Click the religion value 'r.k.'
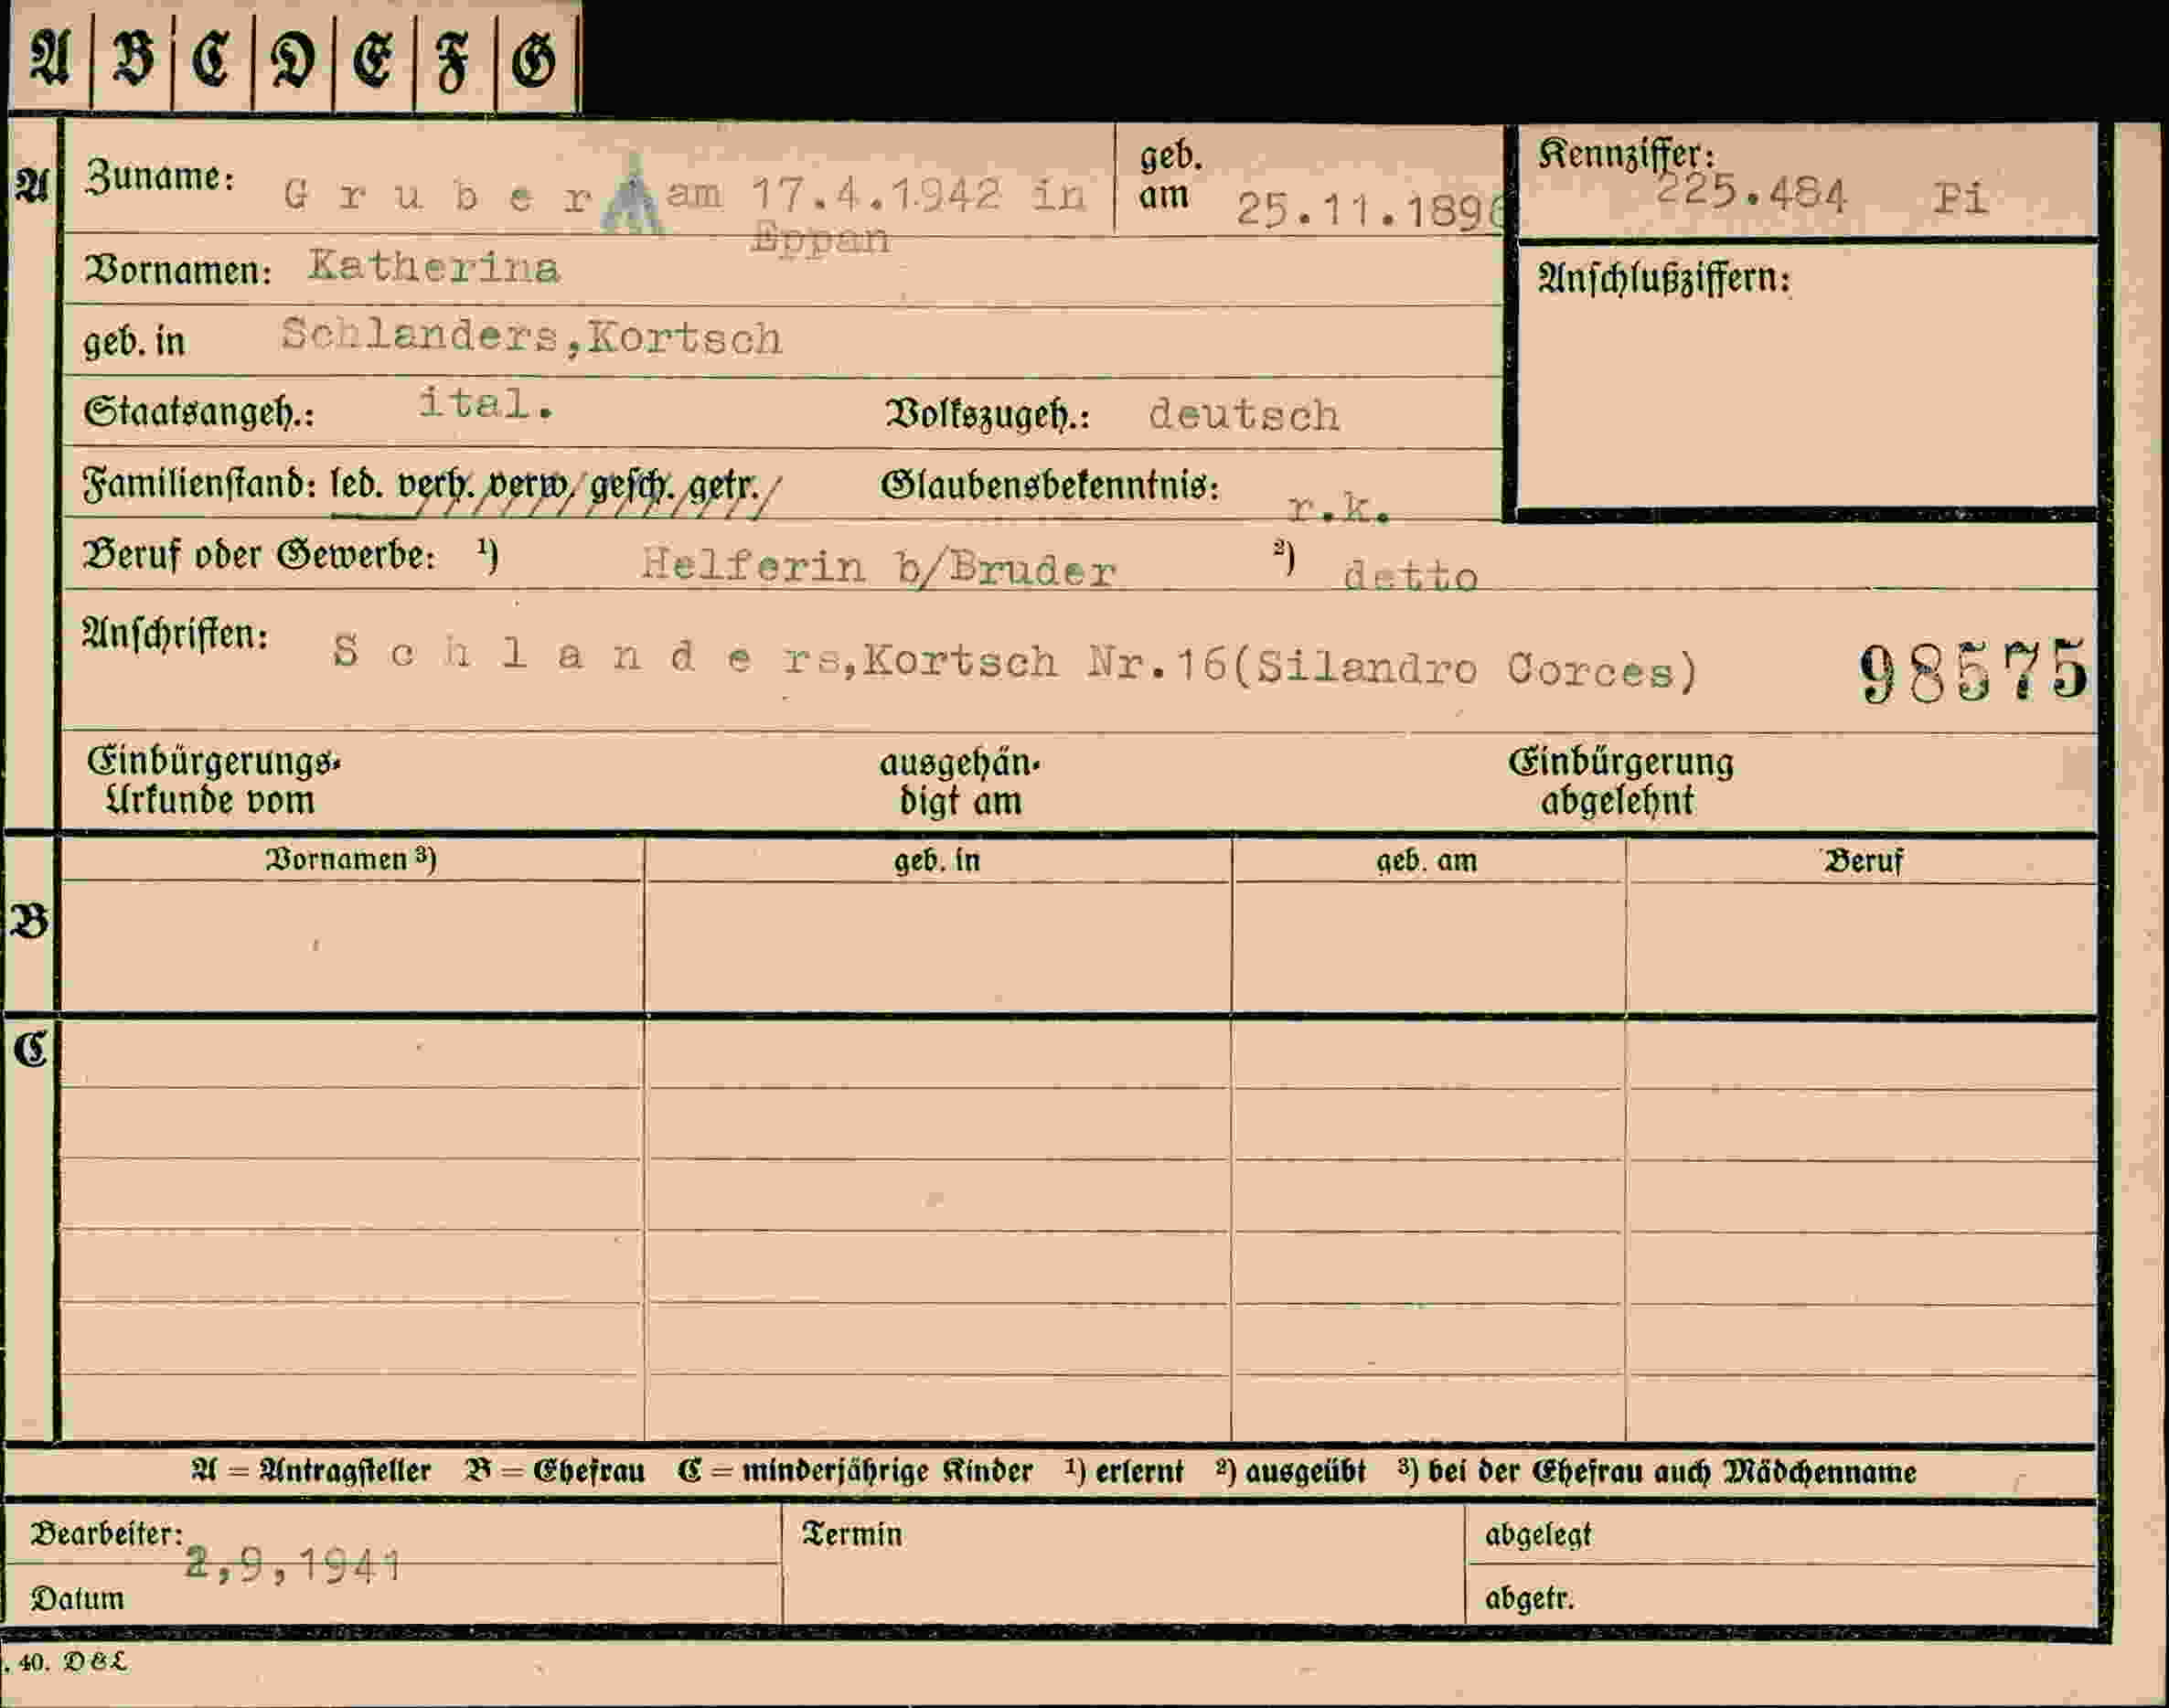 coord(1339,510)
